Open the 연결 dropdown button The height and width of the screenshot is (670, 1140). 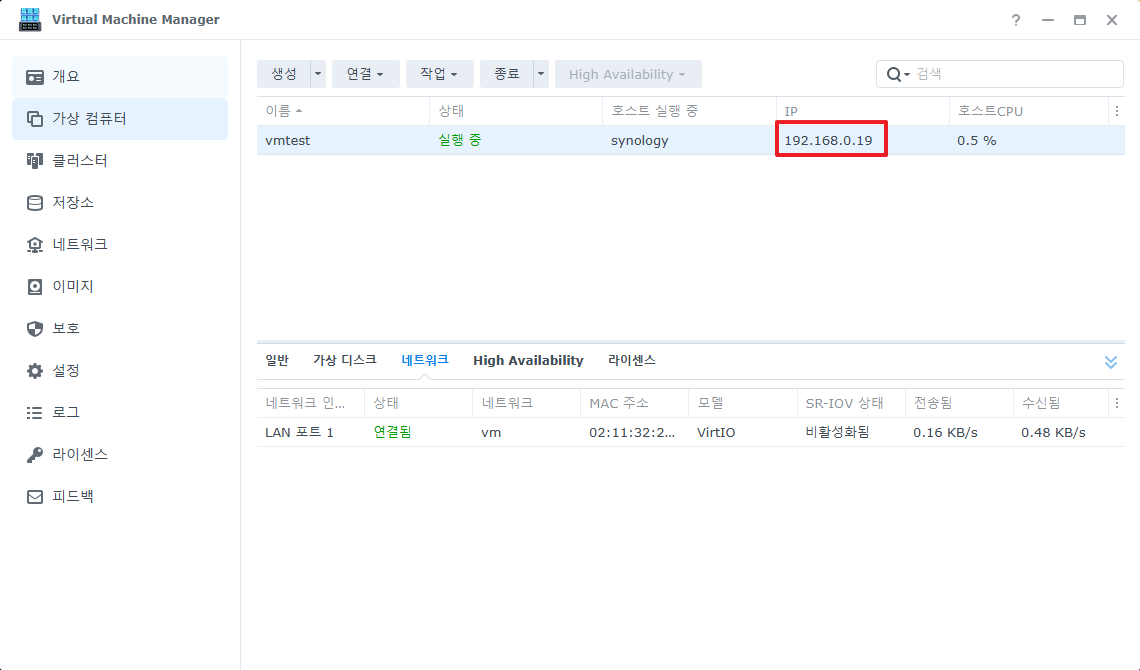tap(366, 74)
